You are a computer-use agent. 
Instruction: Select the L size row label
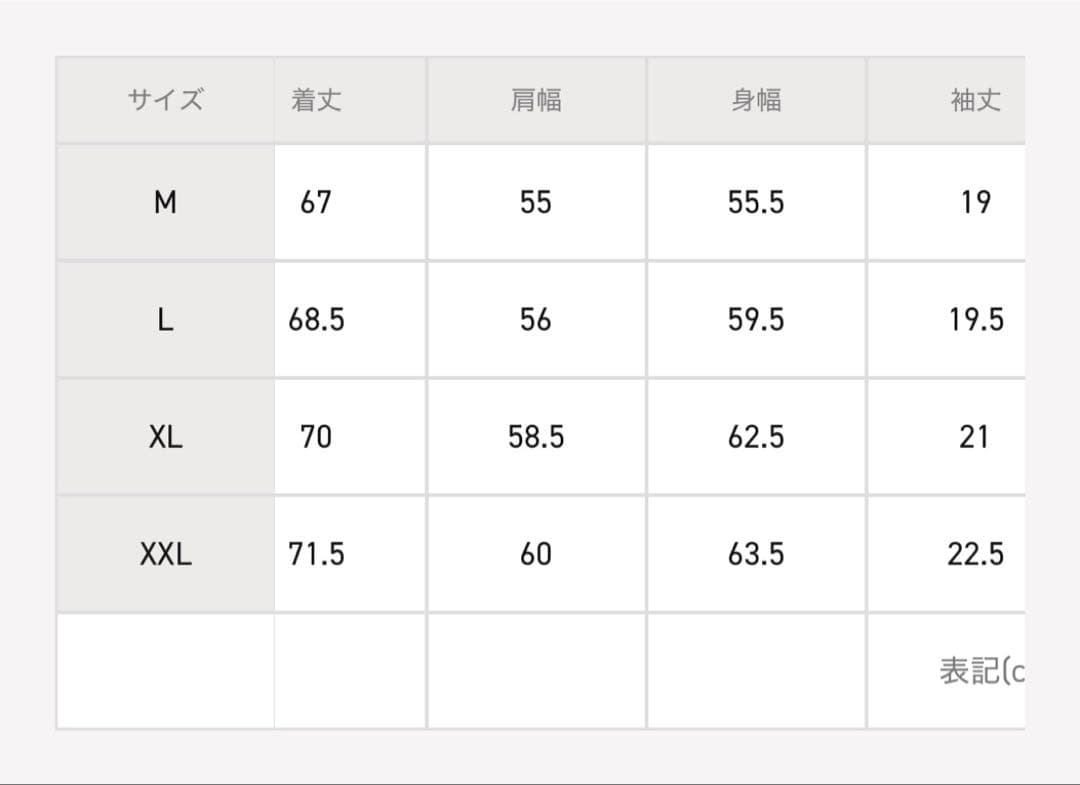click(165, 320)
